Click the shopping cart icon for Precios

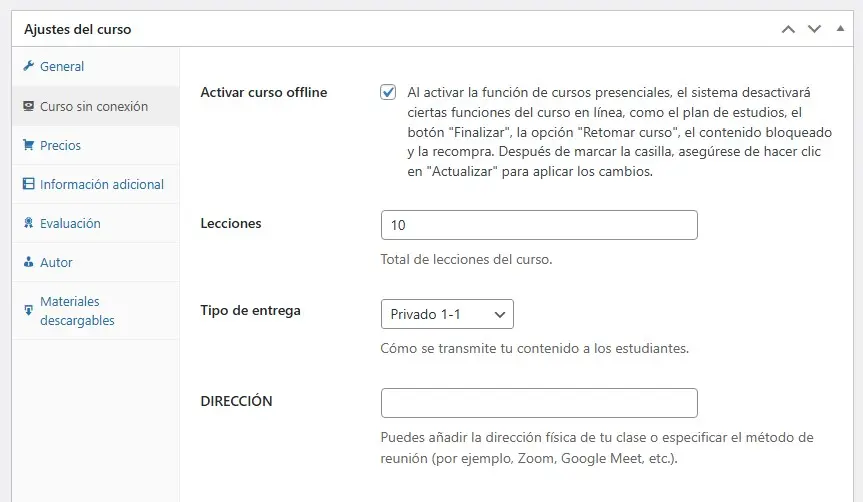point(29,145)
